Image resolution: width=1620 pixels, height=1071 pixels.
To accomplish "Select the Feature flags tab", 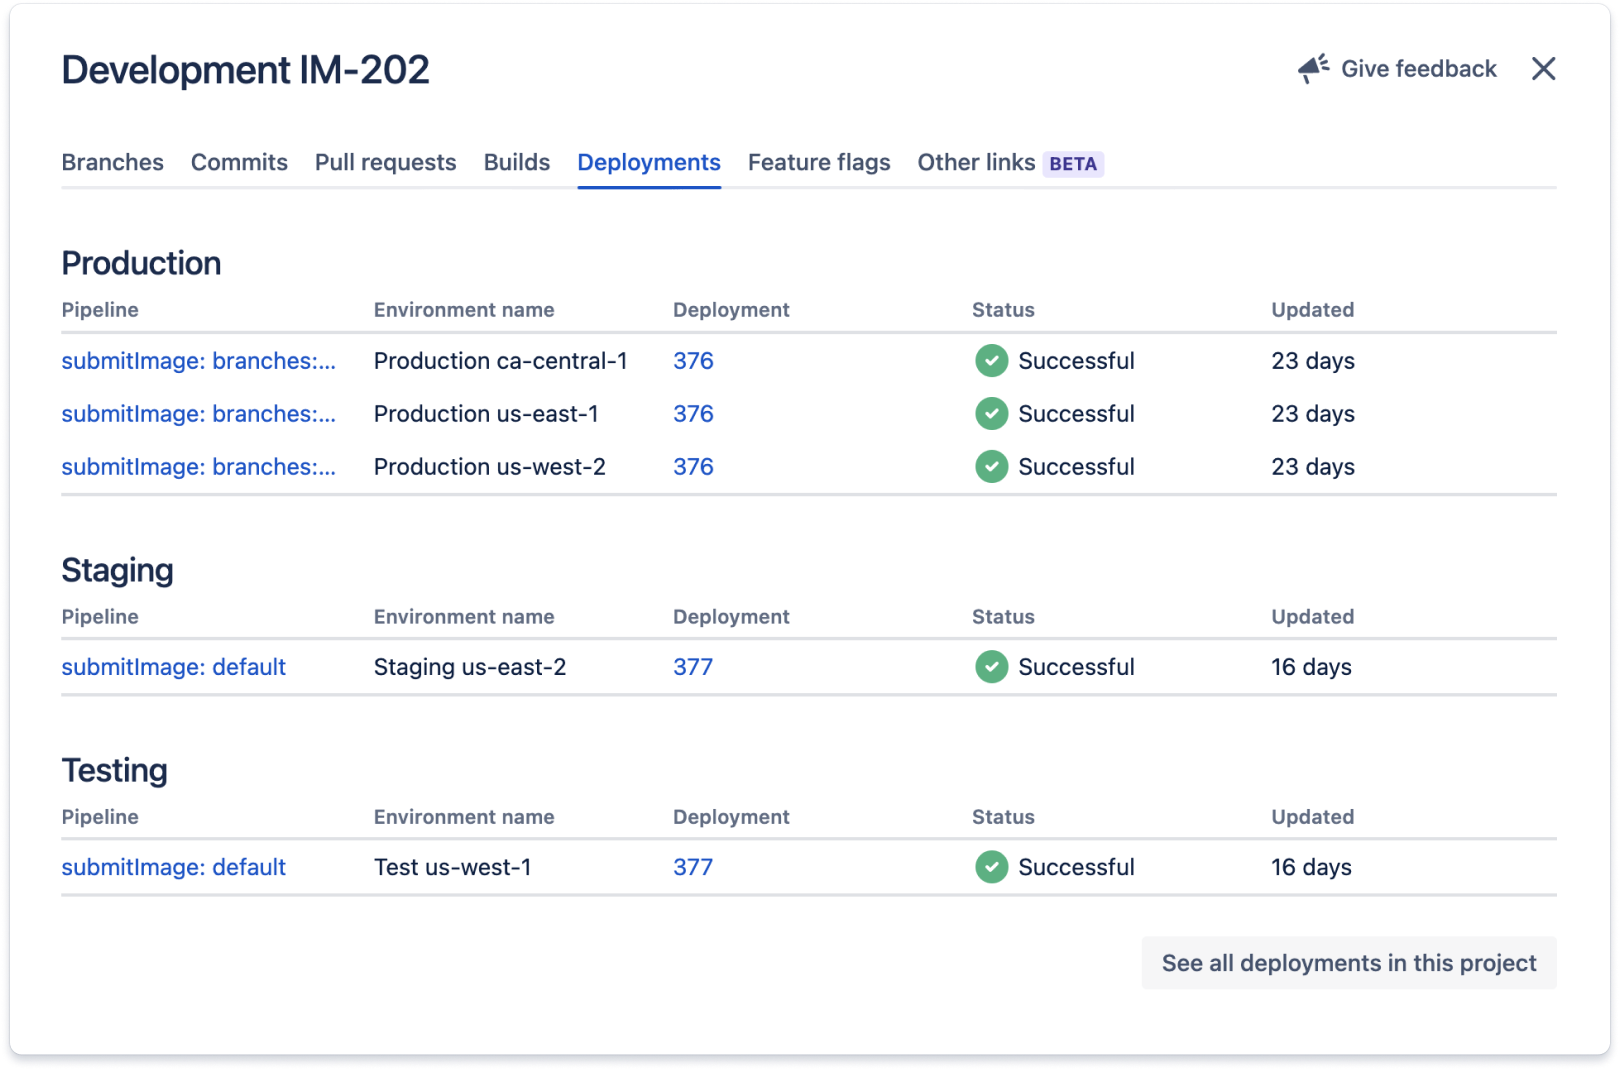I will pos(818,162).
